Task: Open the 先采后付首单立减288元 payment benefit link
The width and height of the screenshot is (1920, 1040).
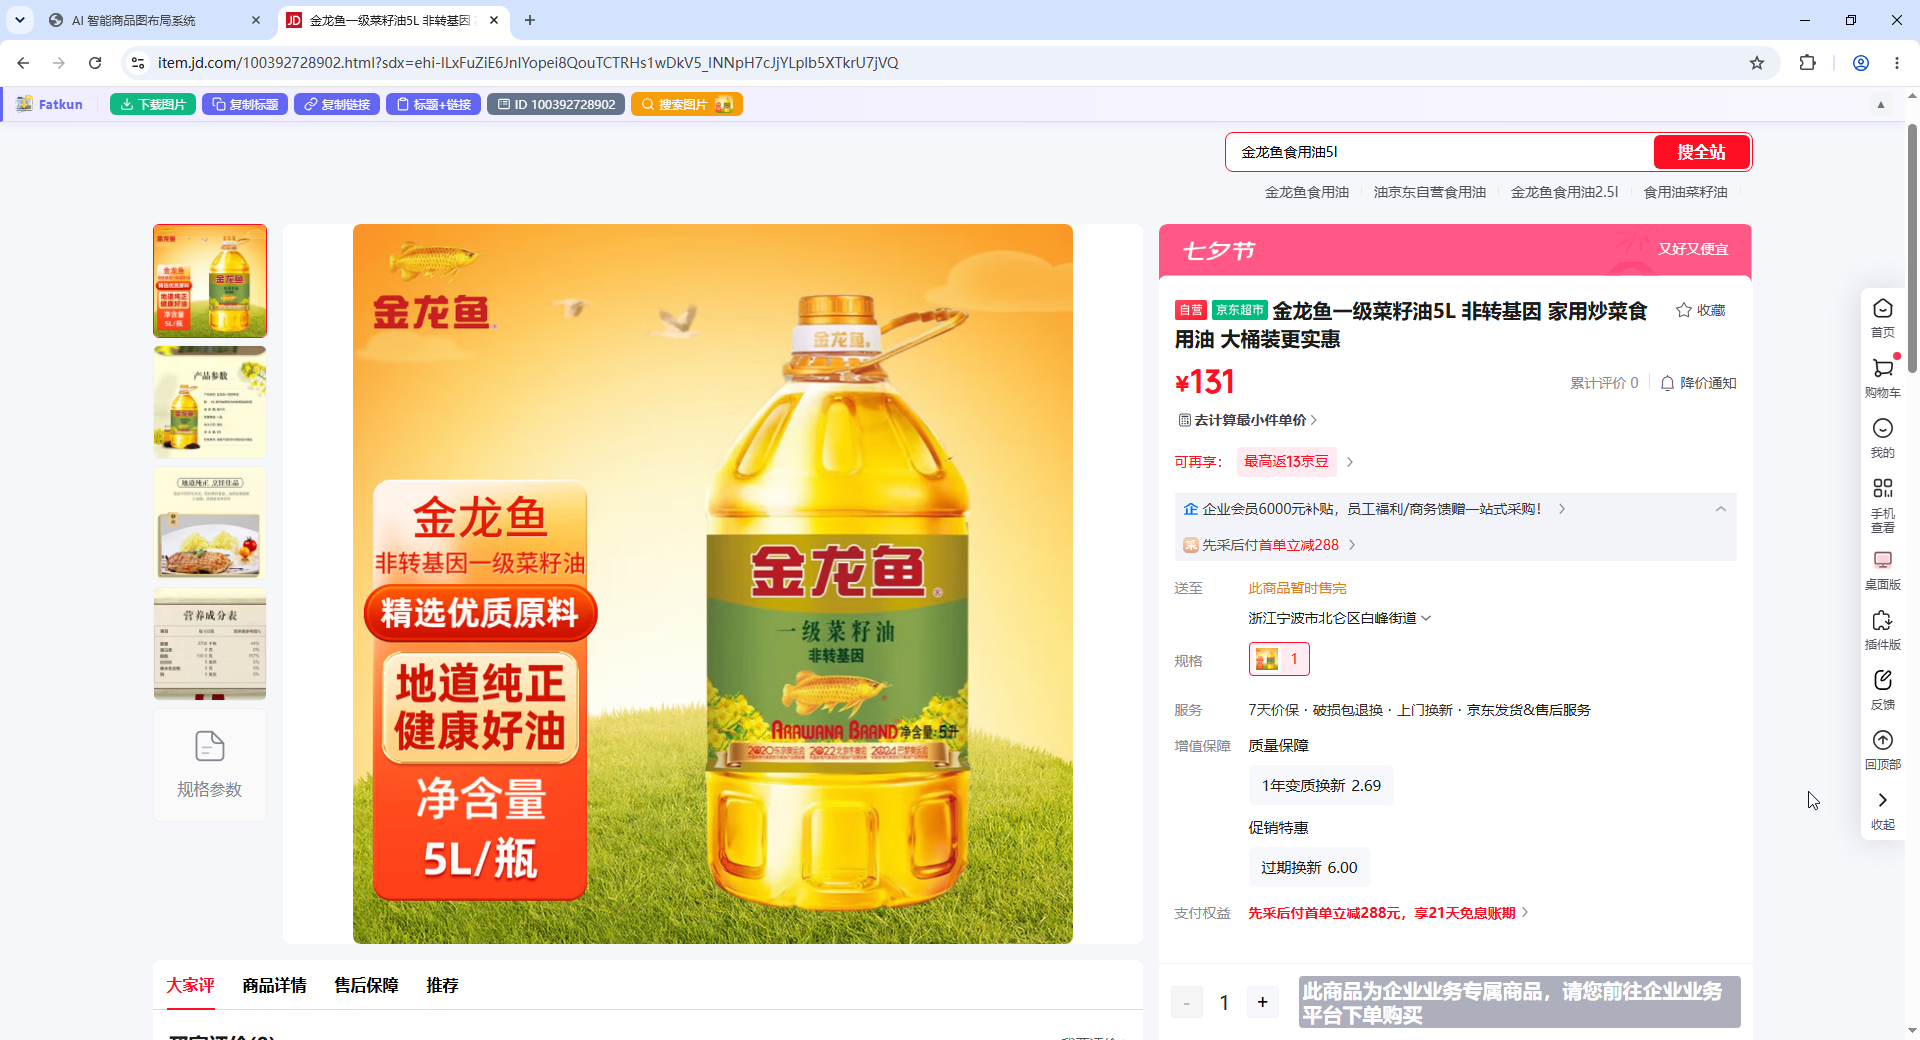Action: tap(1389, 913)
